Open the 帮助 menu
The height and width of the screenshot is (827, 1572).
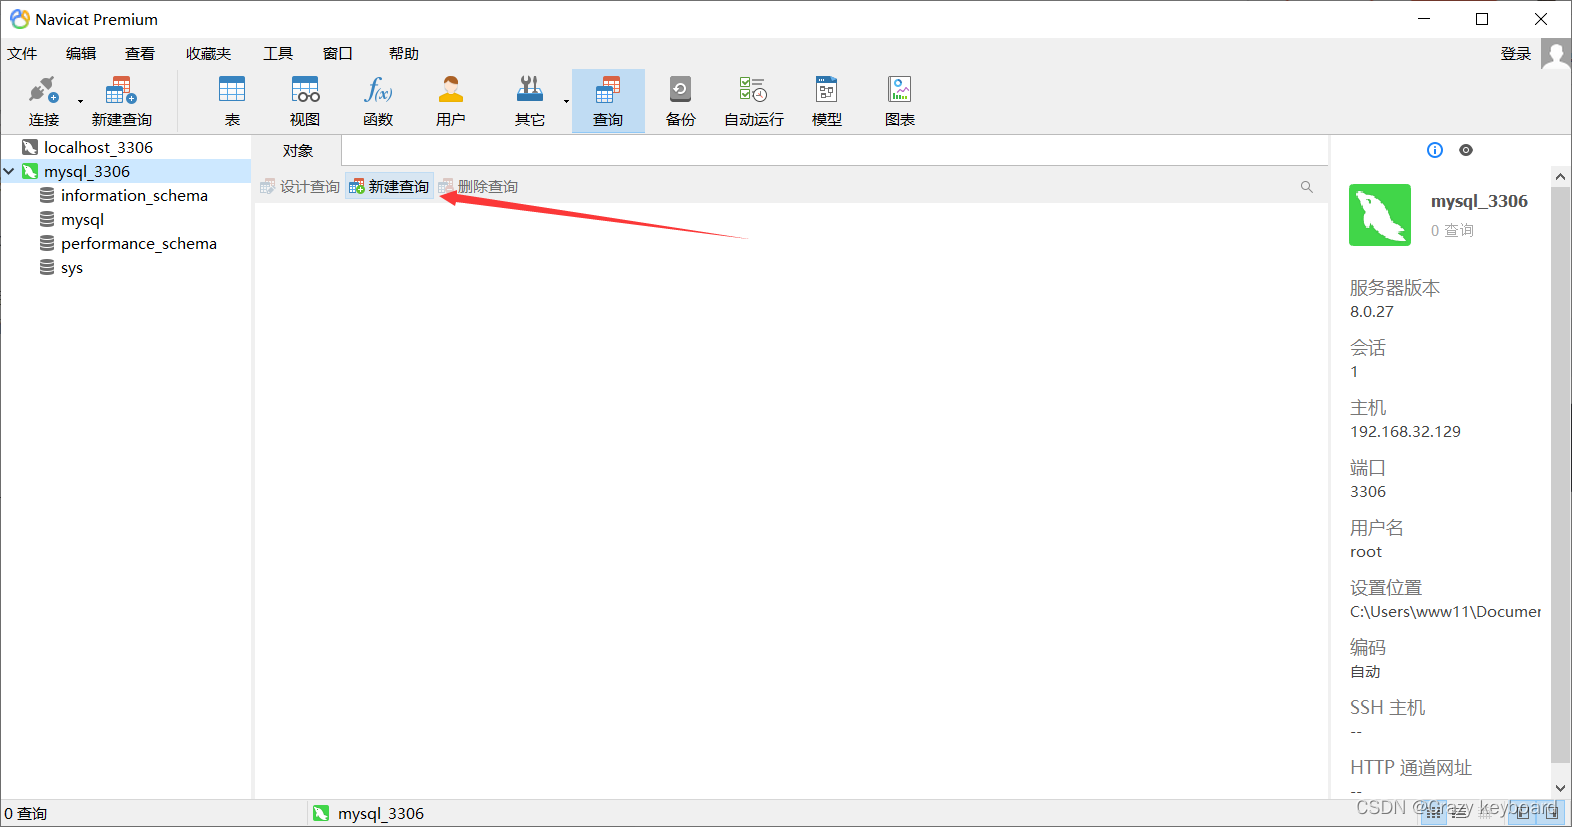[x=404, y=54]
